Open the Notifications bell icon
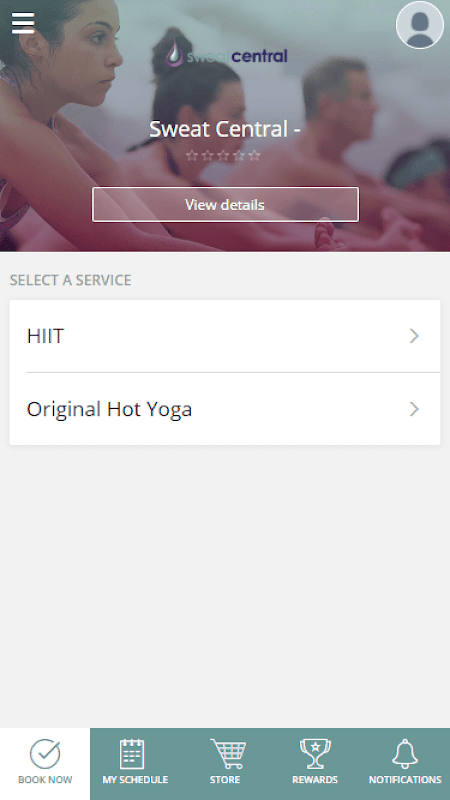The image size is (450, 800). coord(405,754)
